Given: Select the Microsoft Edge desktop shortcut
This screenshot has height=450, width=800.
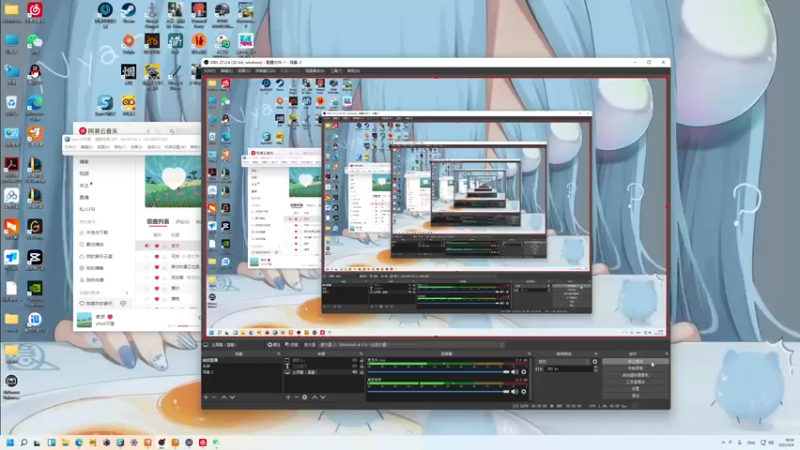Looking at the screenshot, I should coord(35,106).
